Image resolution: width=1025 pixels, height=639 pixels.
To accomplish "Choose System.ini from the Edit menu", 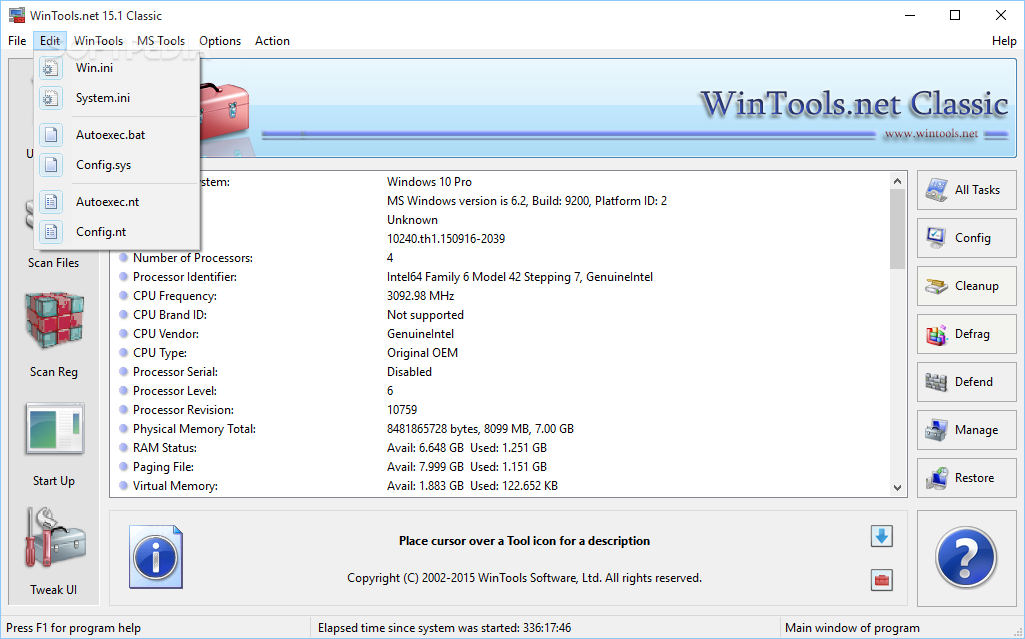I will tap(116, 98).
